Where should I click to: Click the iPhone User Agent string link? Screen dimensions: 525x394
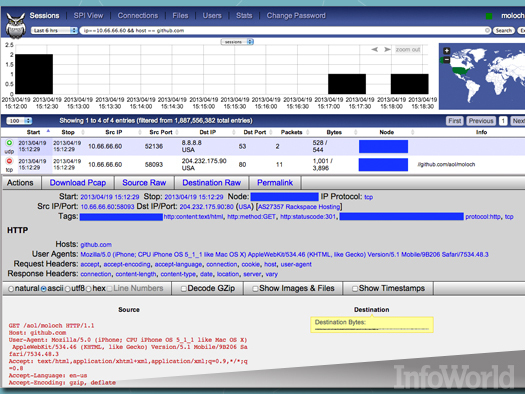pyautogui.click(x=284, y=254)
